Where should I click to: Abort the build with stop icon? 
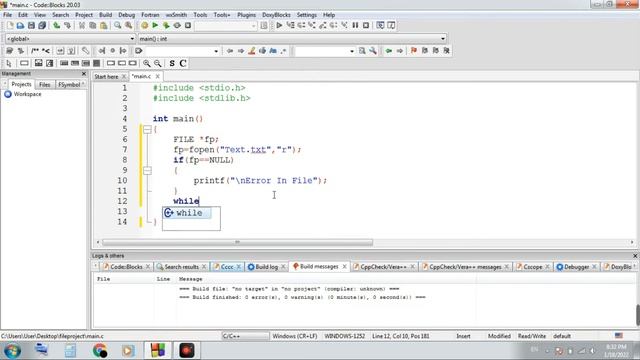[x=188, y=25]
